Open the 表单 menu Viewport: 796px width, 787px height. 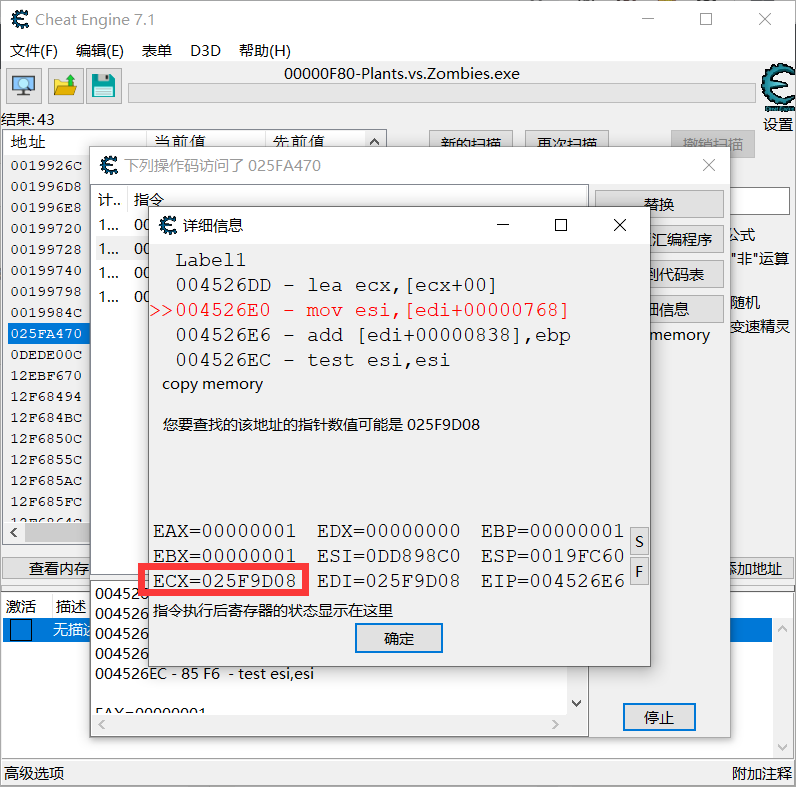(x=156, y=51)
